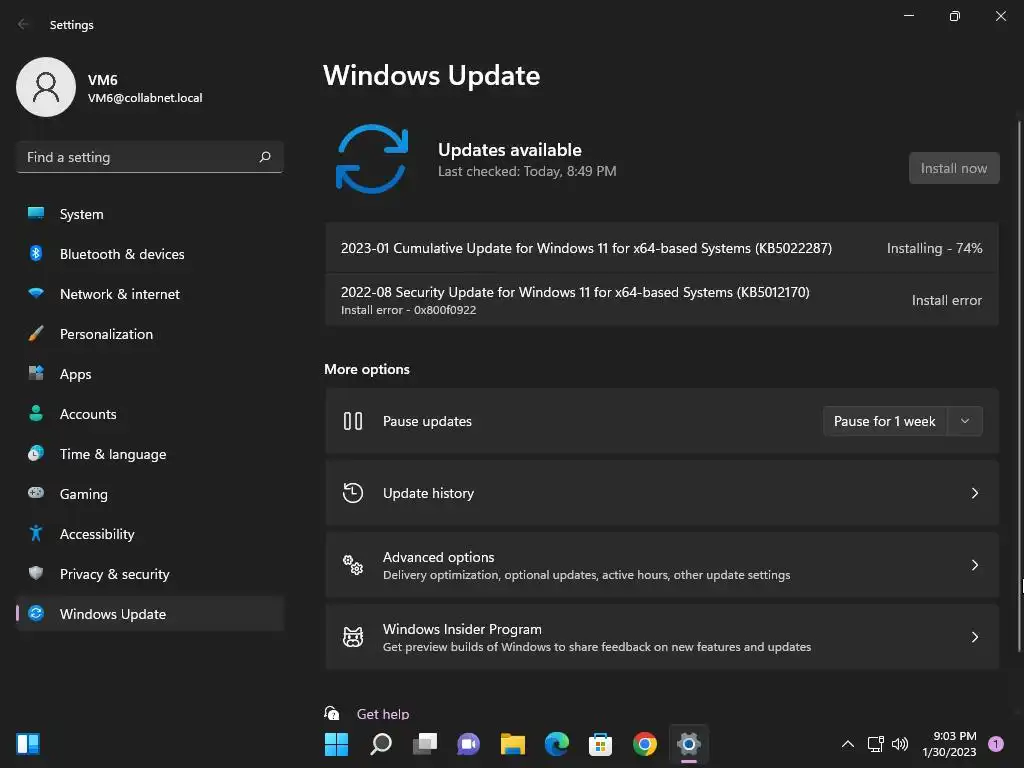Click the Time & language clock icon
Screen dimensions: 1024x768
point(36,453)
